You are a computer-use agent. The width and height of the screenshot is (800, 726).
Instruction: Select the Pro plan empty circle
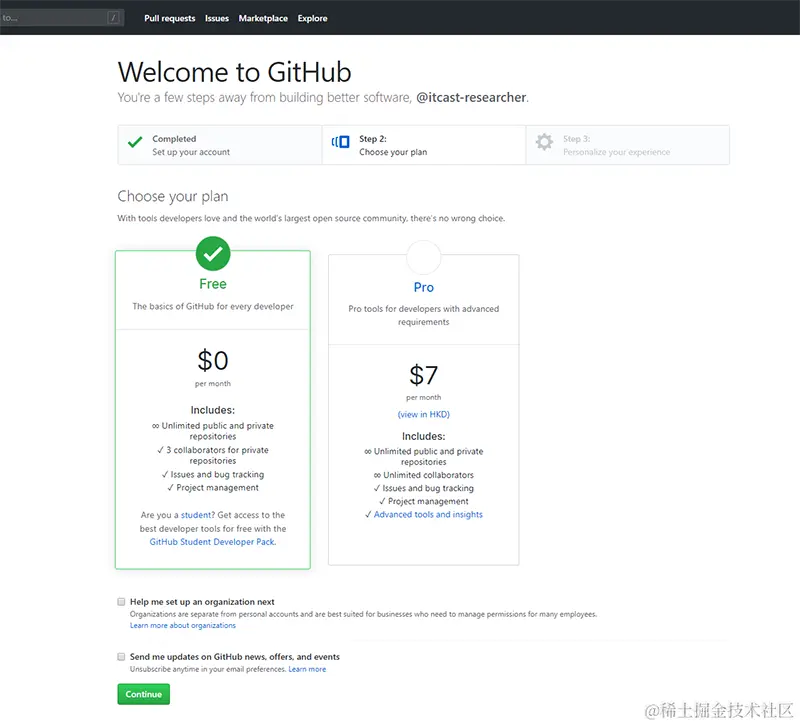click(423, 258)
